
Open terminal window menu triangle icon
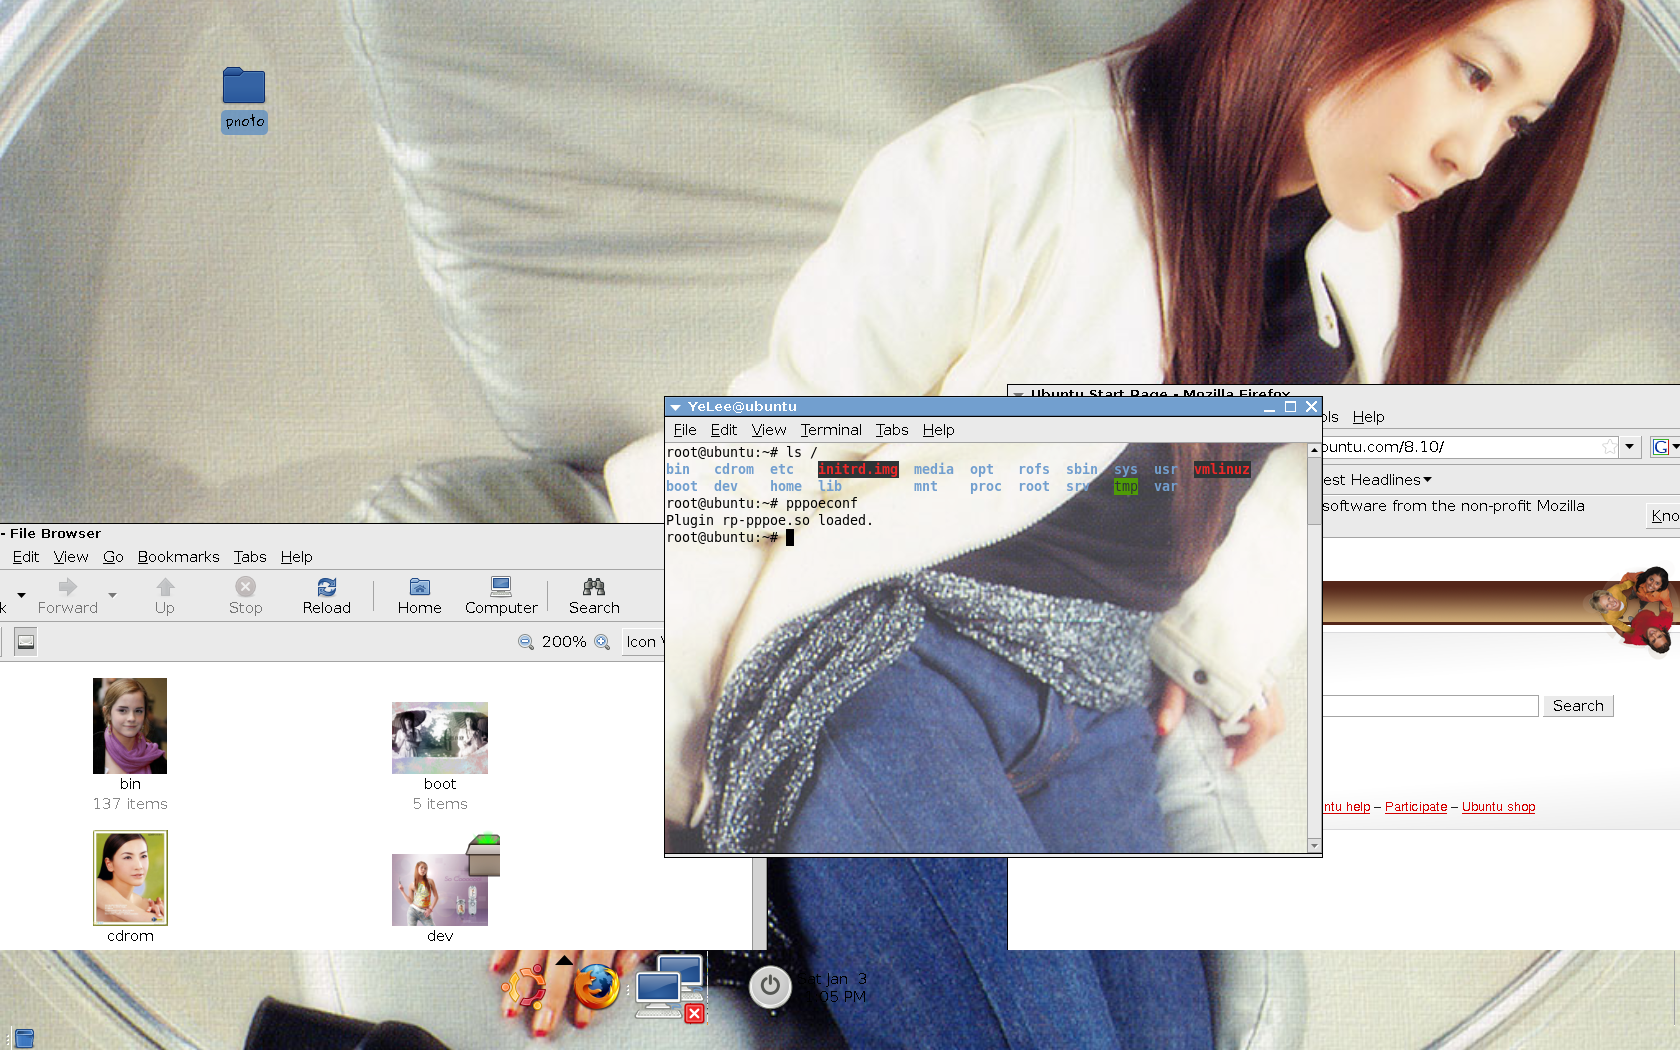676,407
